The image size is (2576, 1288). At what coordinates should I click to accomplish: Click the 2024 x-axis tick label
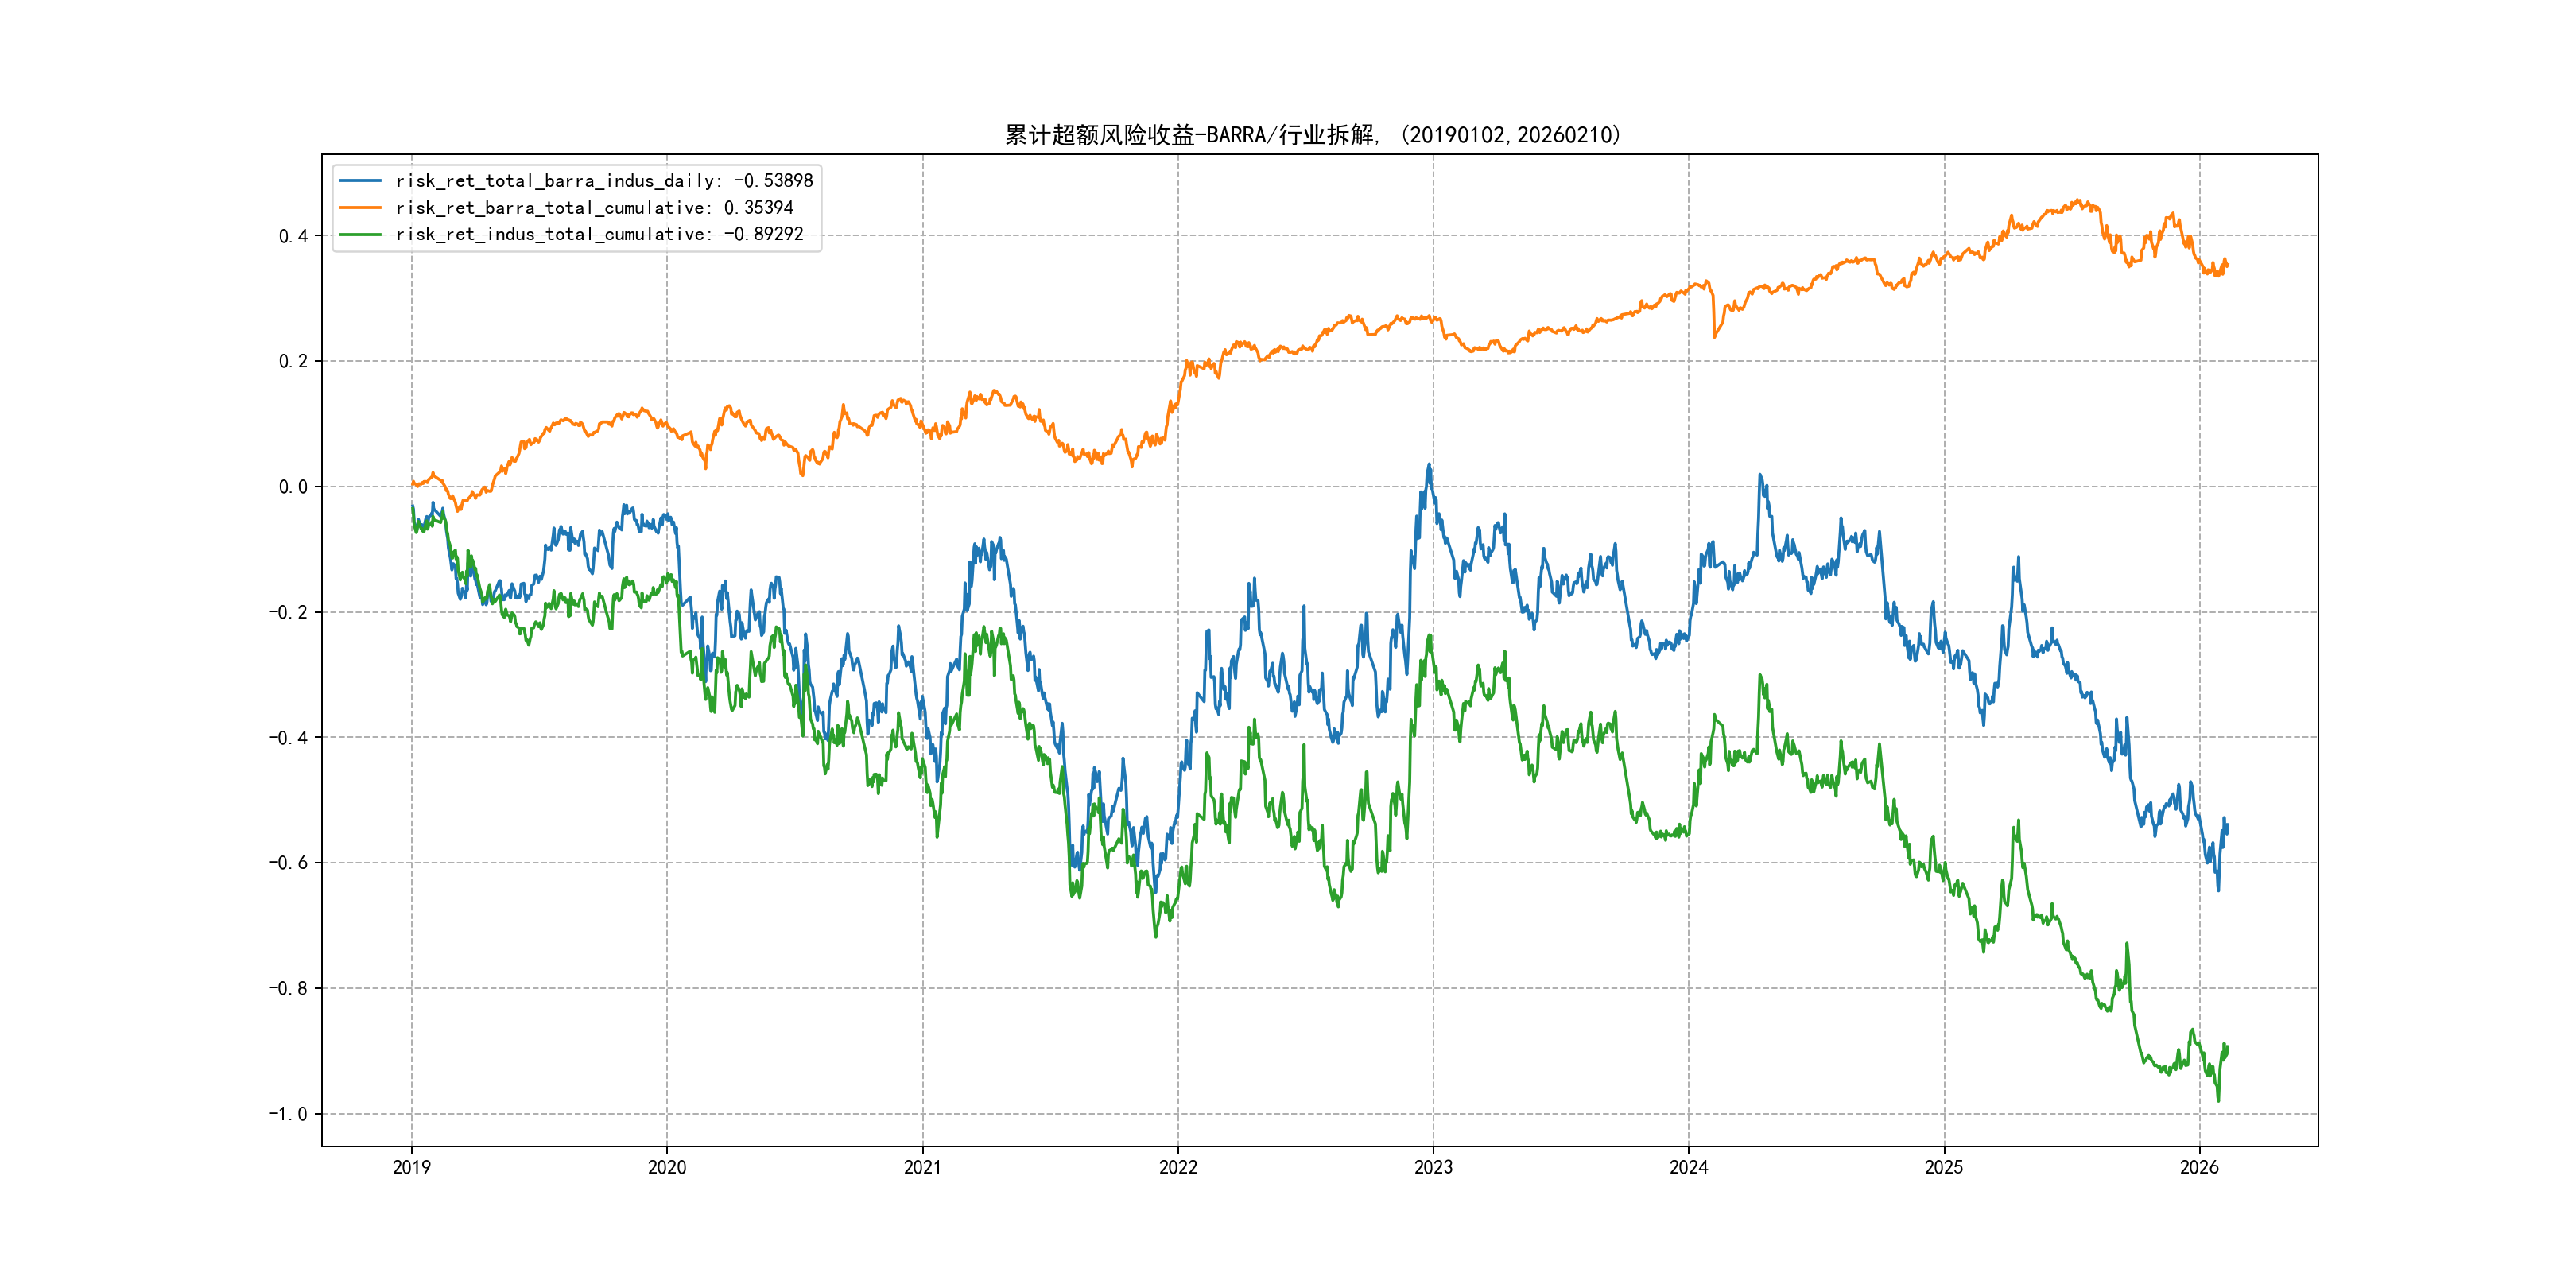1689,1167
